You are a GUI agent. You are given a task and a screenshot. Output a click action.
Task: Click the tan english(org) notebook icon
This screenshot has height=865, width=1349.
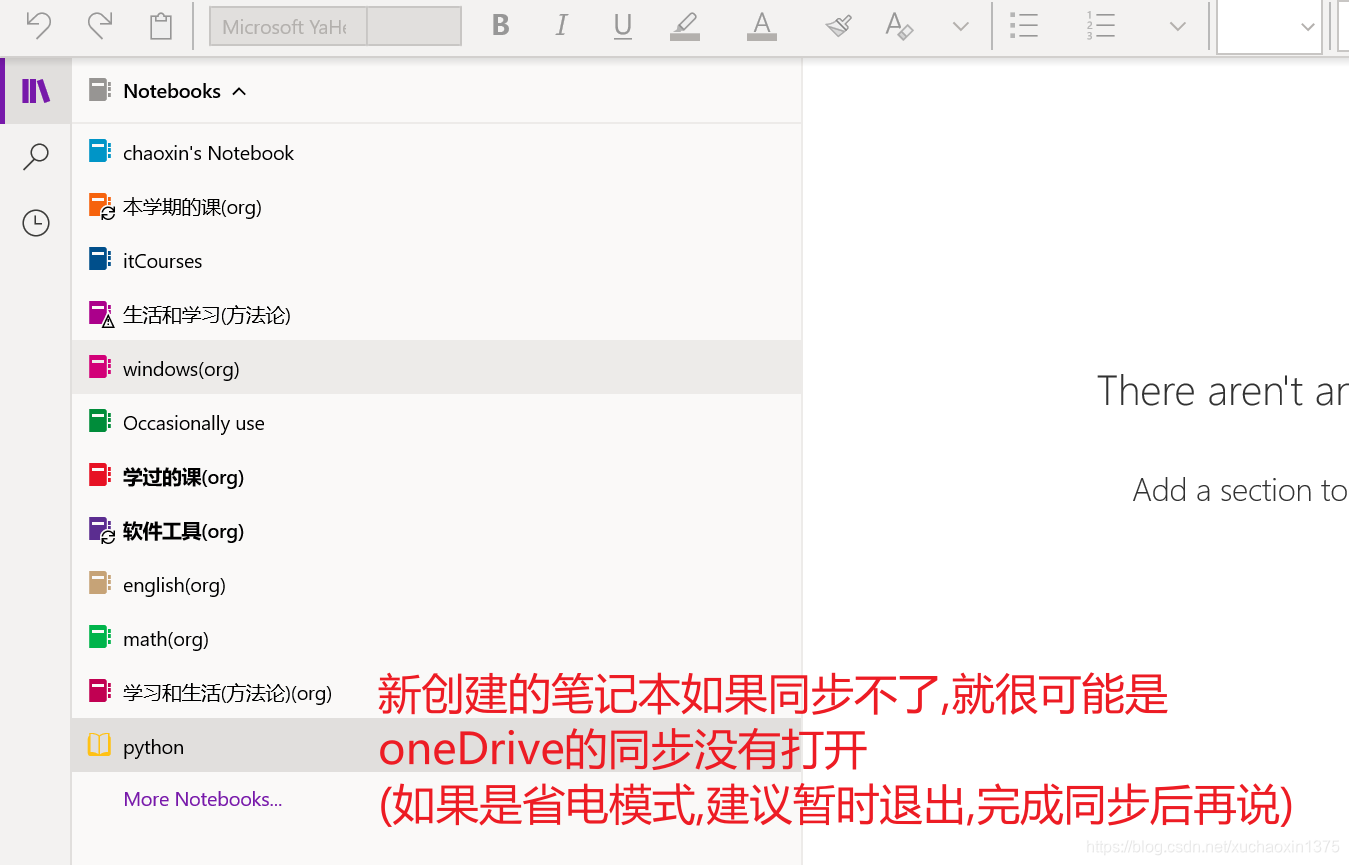(100, 584)
